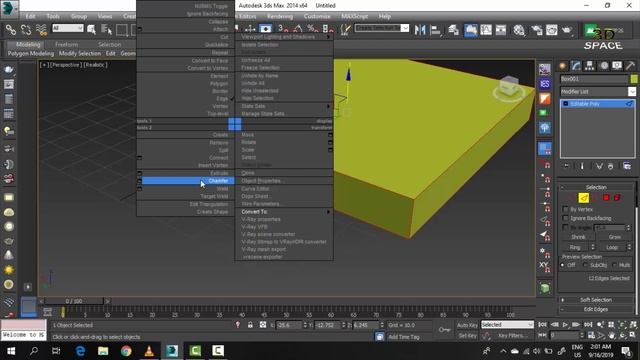Activate Element sub-object selection icon
This screenshot has height=360, width=640.
pos(617,198)
